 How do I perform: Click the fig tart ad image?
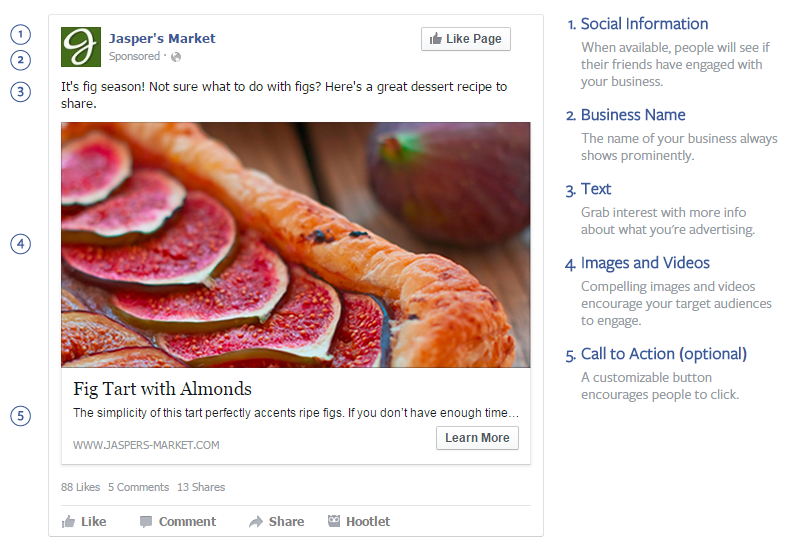[x=295, y=245]
